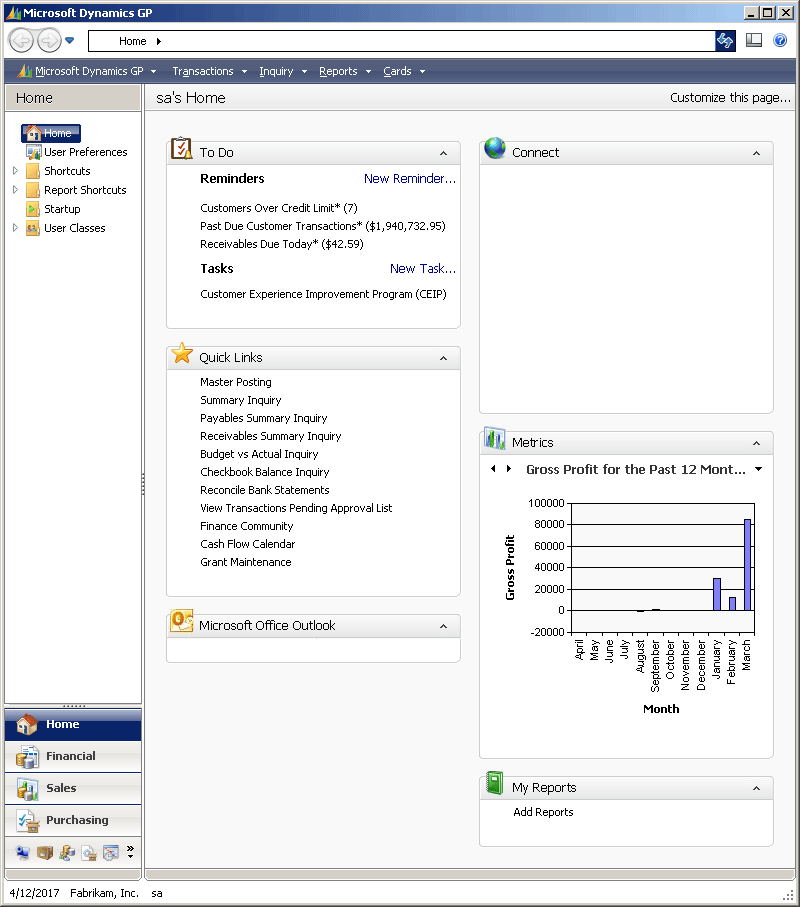
Task: Collapse the My Reports section
Action: pyautogui.click(x=757, y=788)
